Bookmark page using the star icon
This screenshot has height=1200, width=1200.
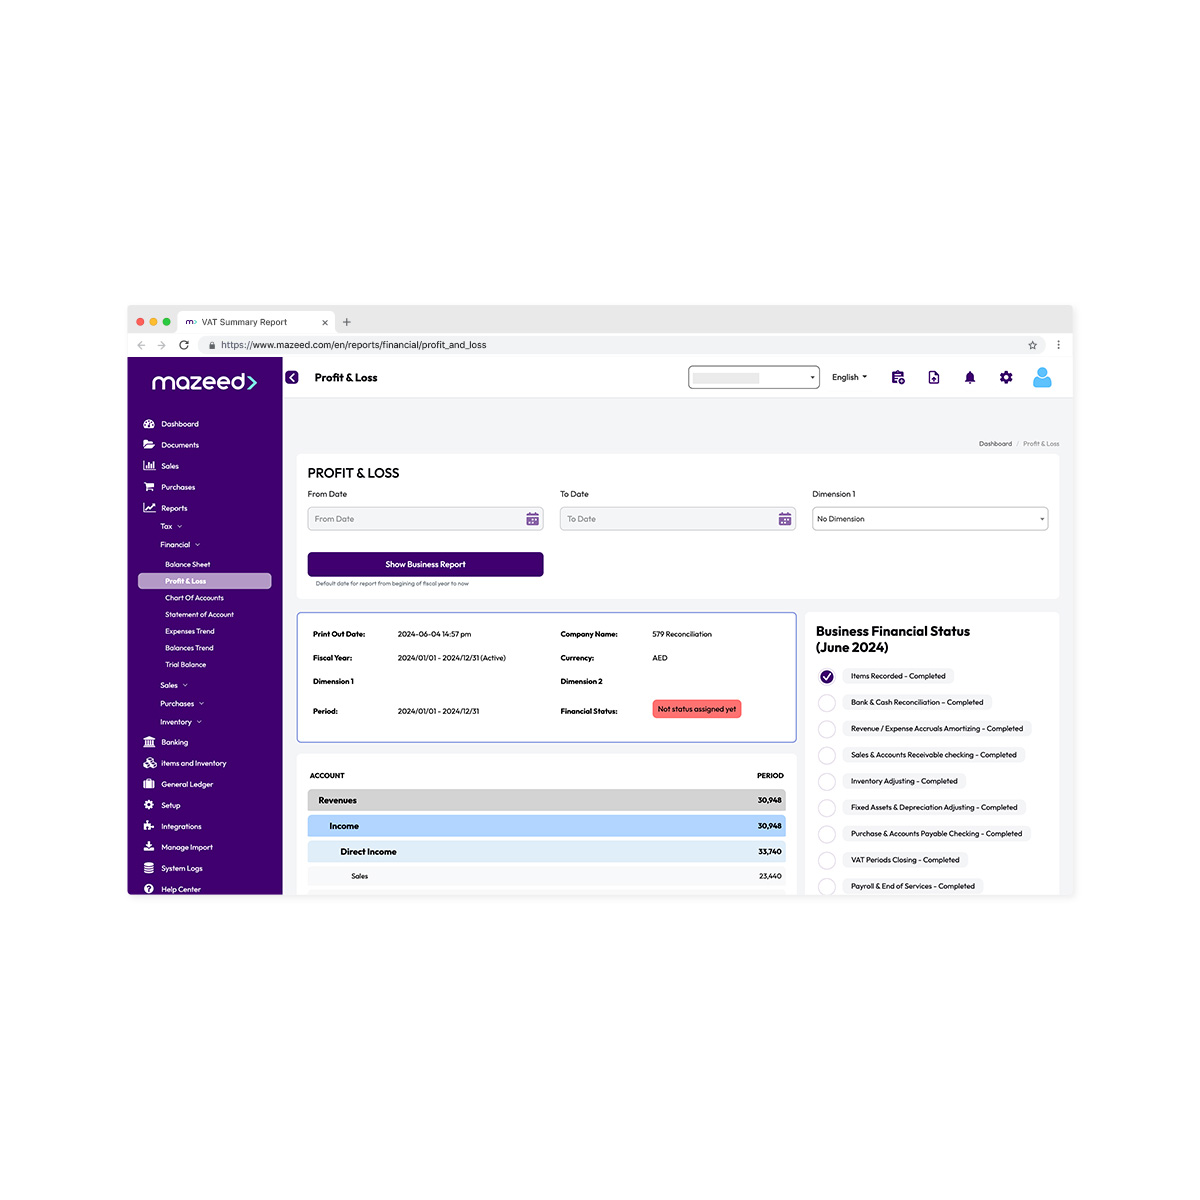pyautogui.click(x=1033, y=345)
